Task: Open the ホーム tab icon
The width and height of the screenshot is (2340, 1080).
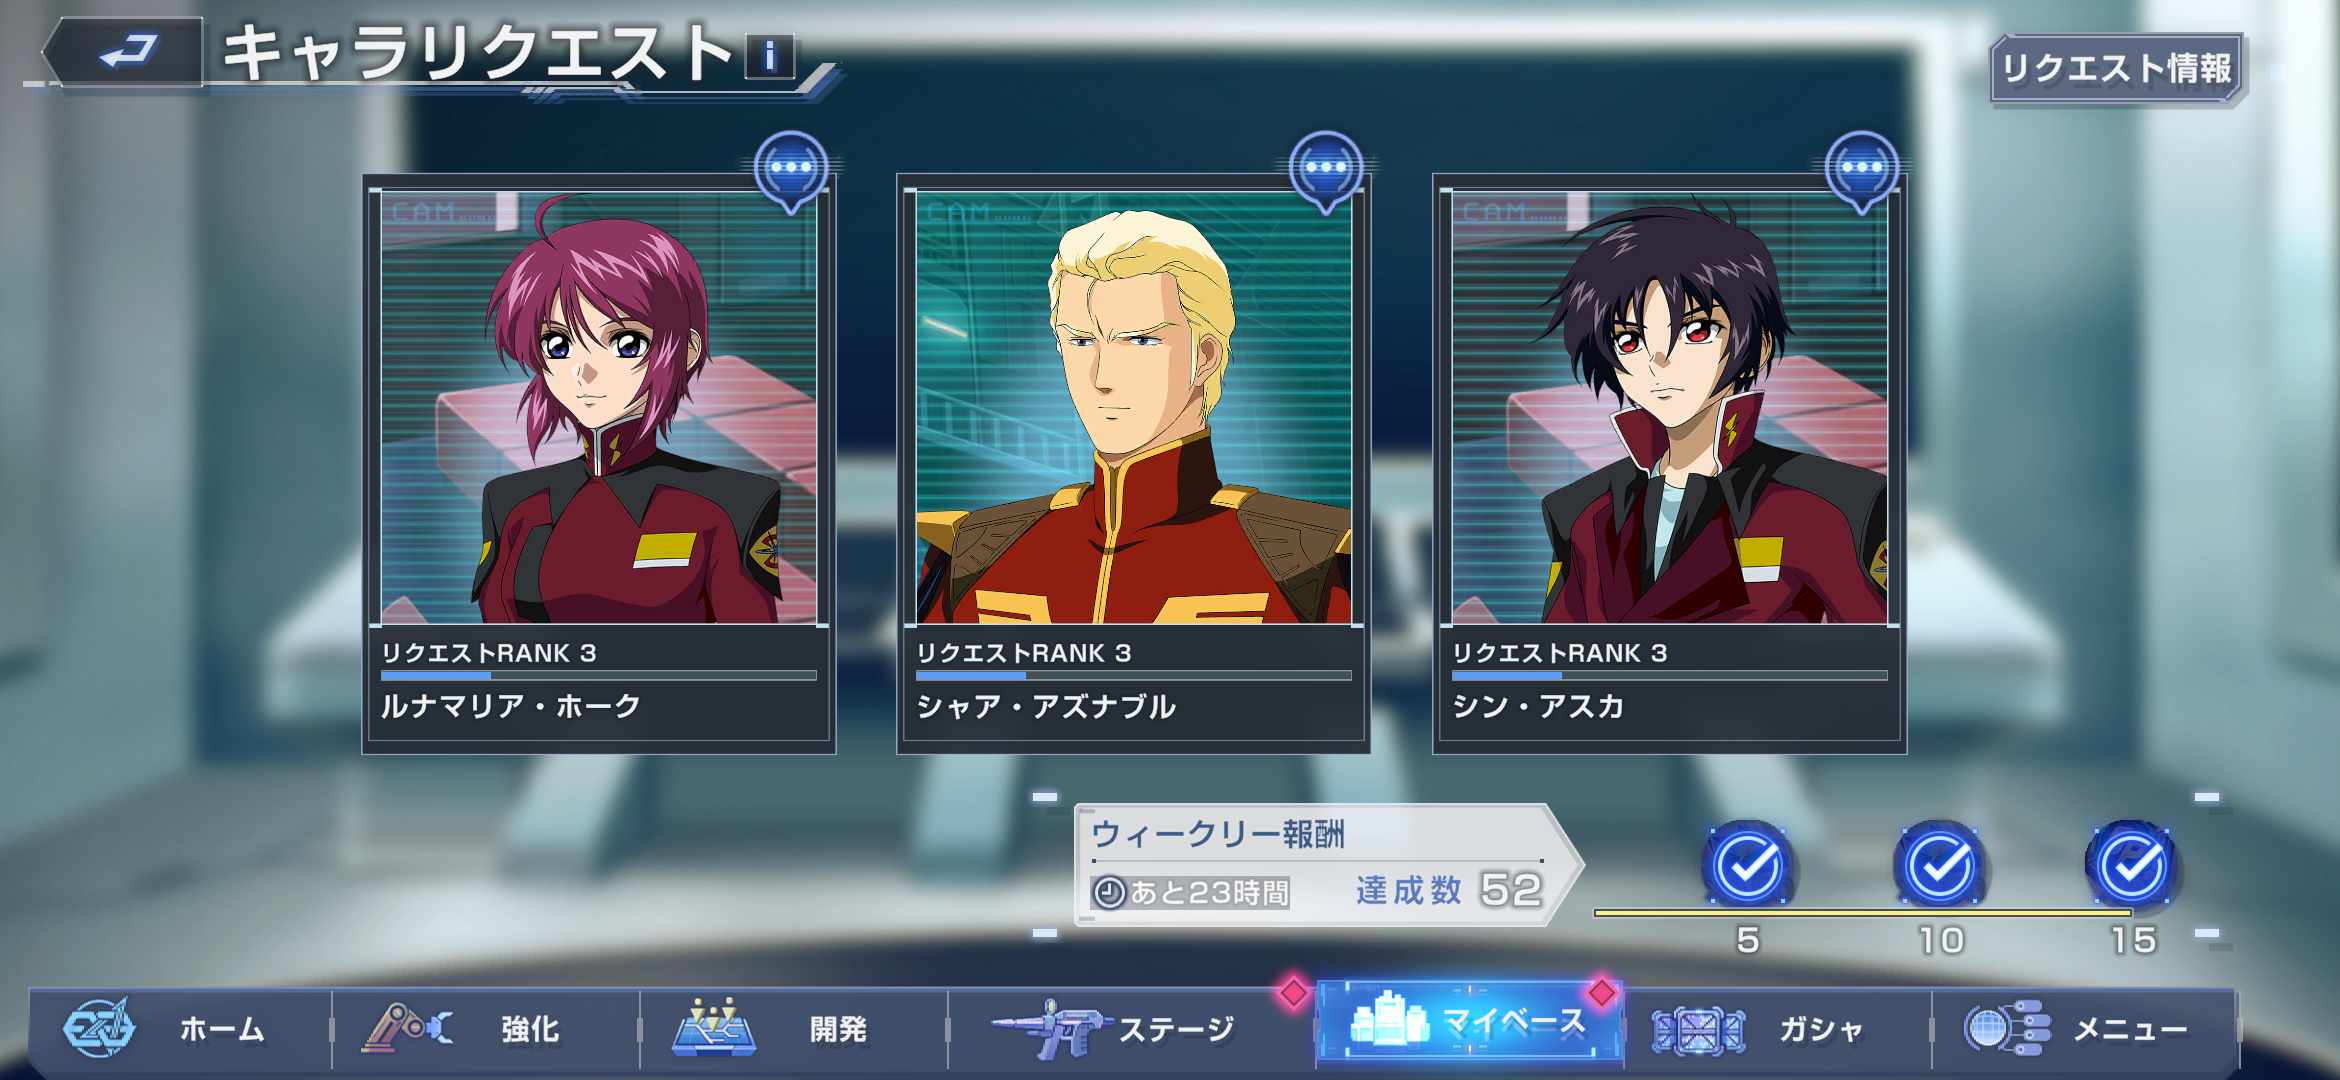Action: pyautogui.click(x=98, y=1027)
